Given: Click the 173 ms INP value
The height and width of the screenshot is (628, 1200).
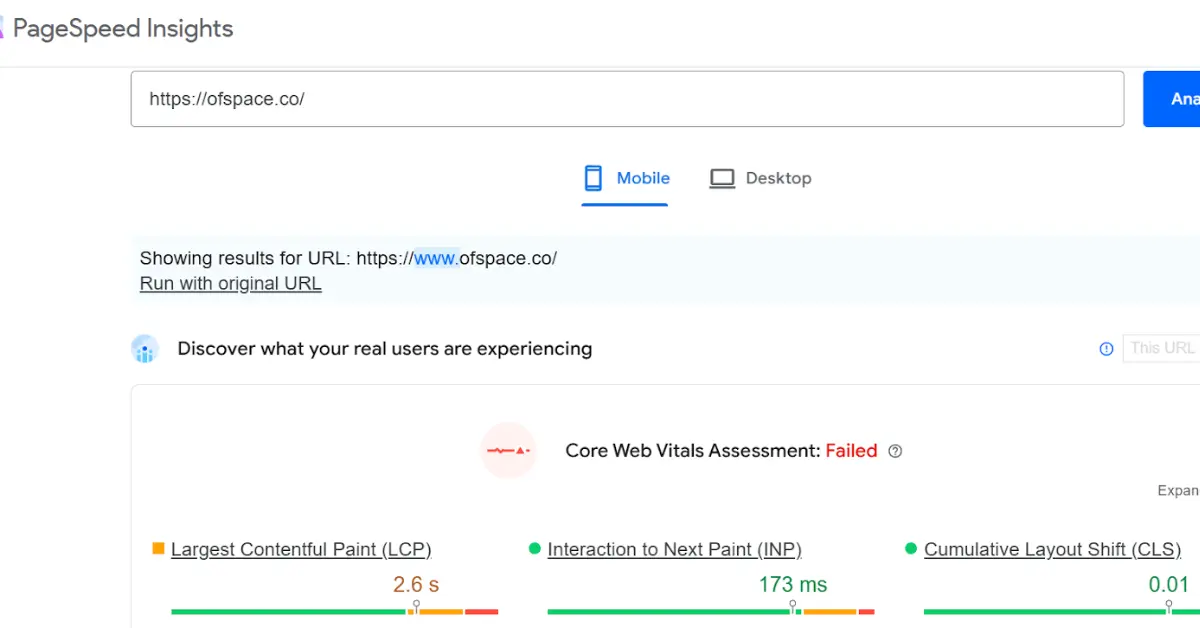Looking at the screenshot, I should tap(793, 584).
